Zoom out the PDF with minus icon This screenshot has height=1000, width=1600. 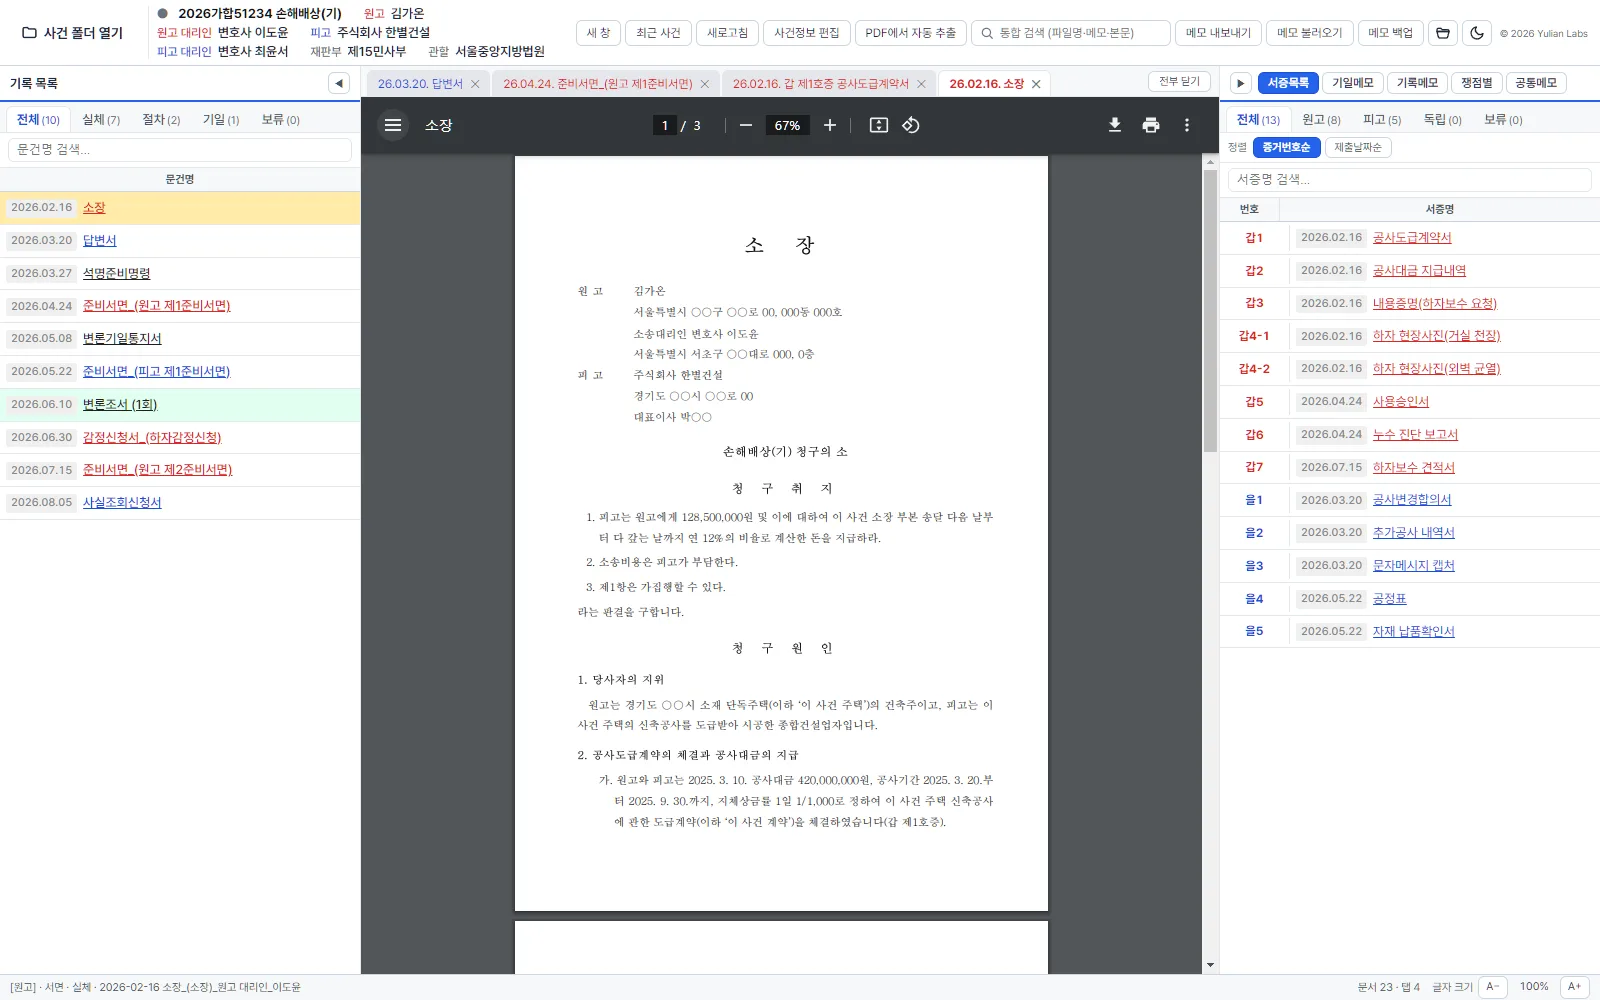click(x=746, y=125)
